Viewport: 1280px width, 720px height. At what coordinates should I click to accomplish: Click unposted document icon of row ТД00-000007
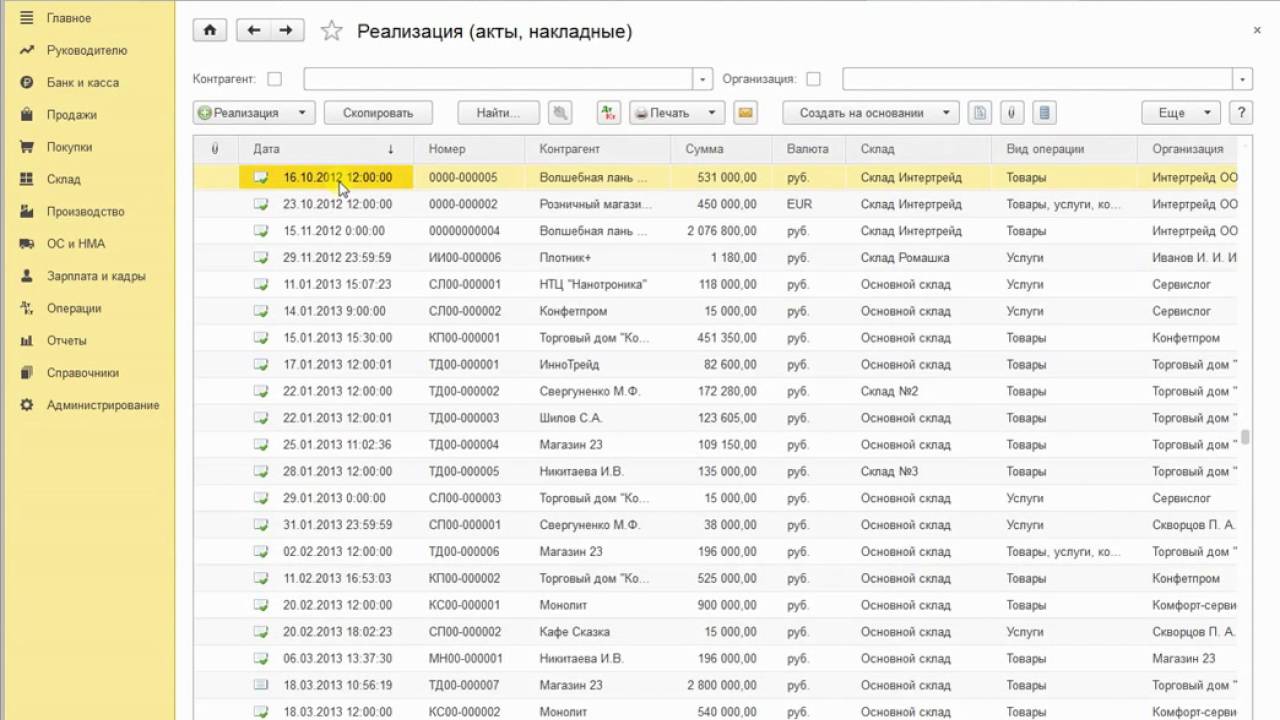point(261,685)
